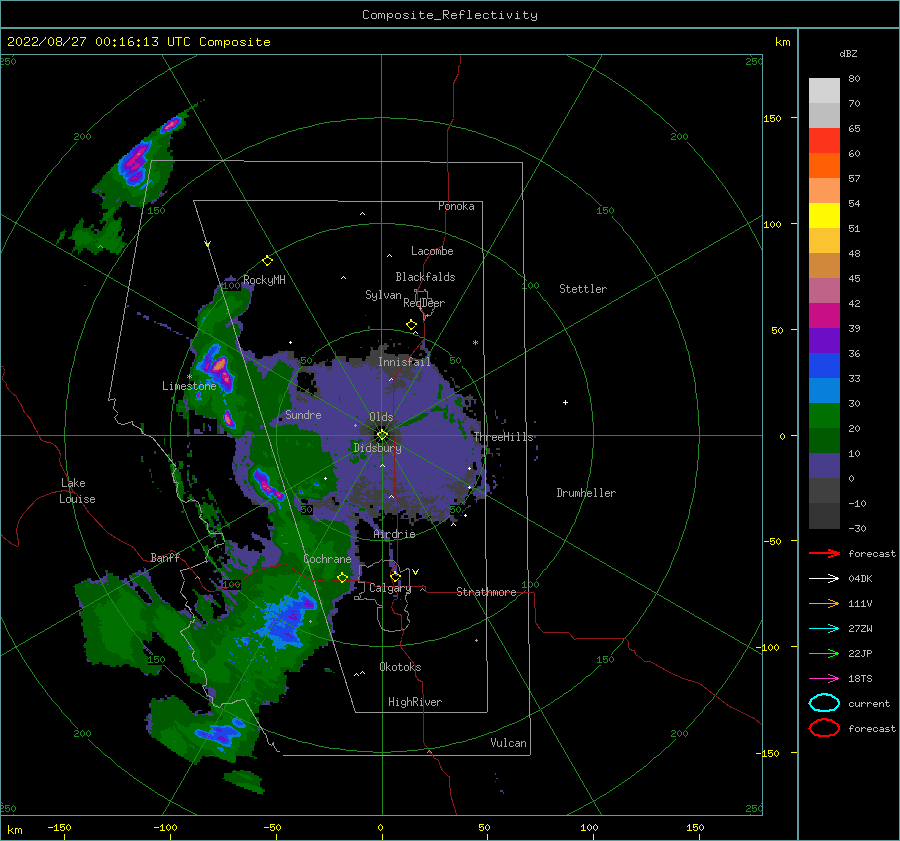900x841 pixels.
Task: Click the Stettler city label
Action: point(583,289)
